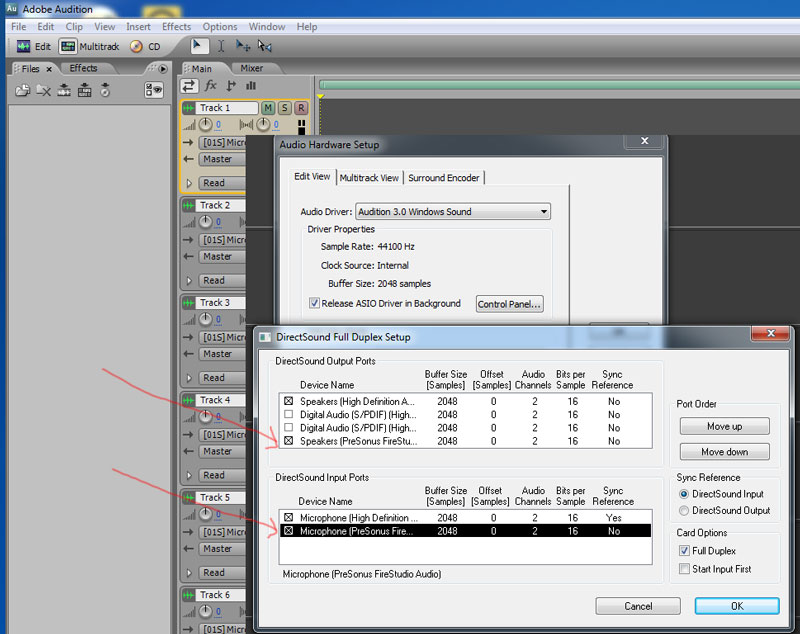Click Control Panel... button

pyautogui.click(x=509, y=304)
